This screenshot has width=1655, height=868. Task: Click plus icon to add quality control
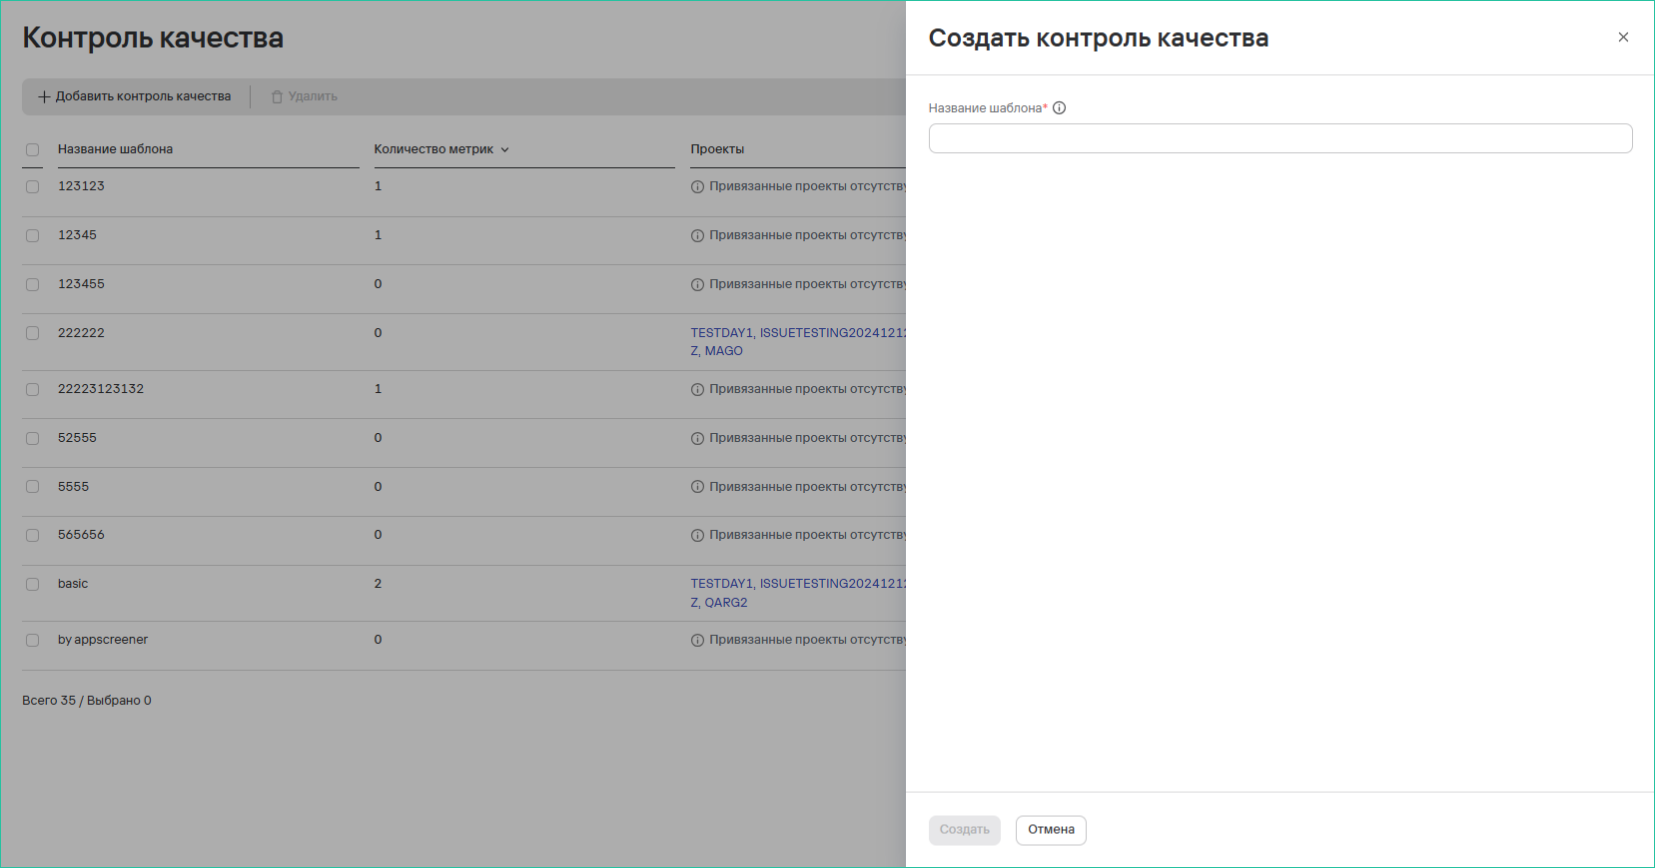coord(44,97)
